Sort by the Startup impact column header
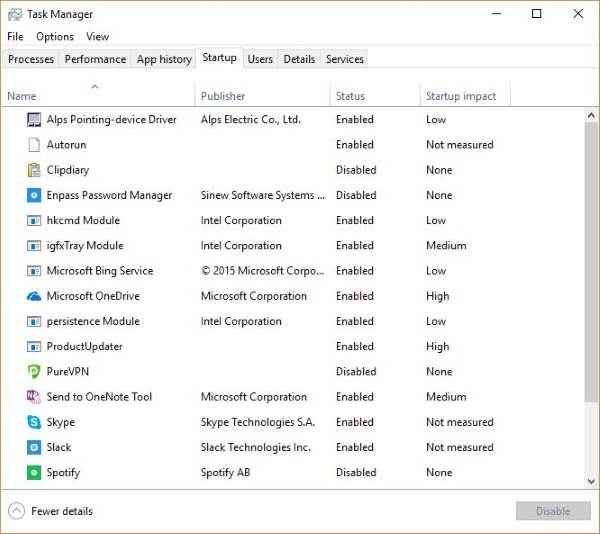The height and width of the screenshot is (534, 600). point(461,96)
